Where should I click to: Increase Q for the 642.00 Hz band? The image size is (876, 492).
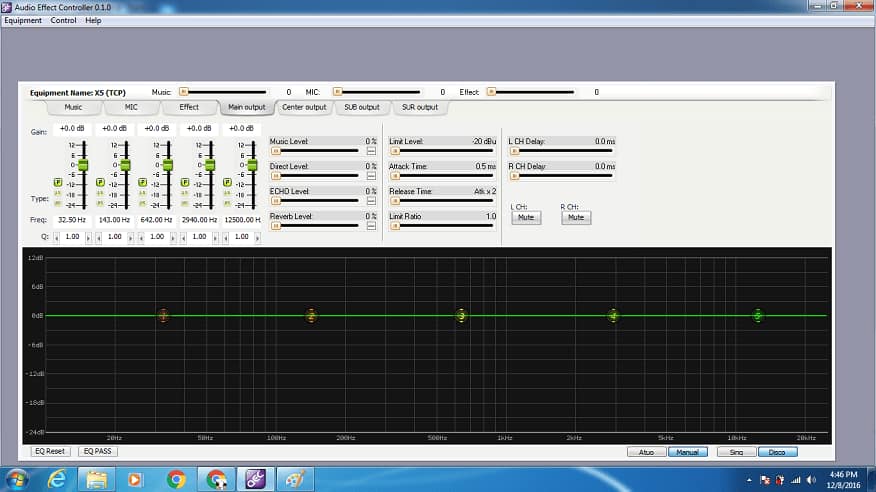tap(173, 238)
